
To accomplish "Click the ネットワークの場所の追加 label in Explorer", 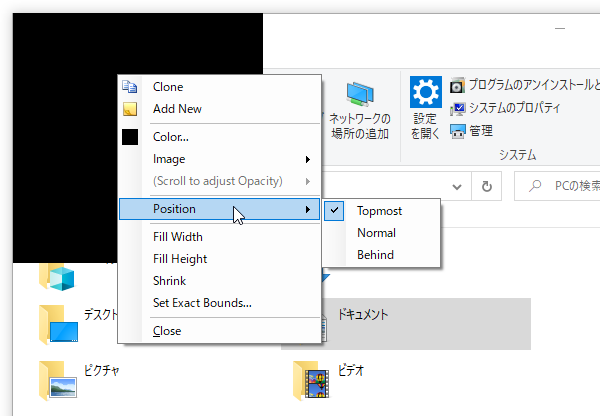I will click(360, 126).
